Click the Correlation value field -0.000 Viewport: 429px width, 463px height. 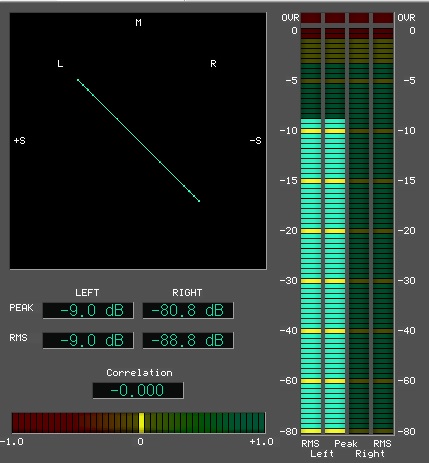138,390
